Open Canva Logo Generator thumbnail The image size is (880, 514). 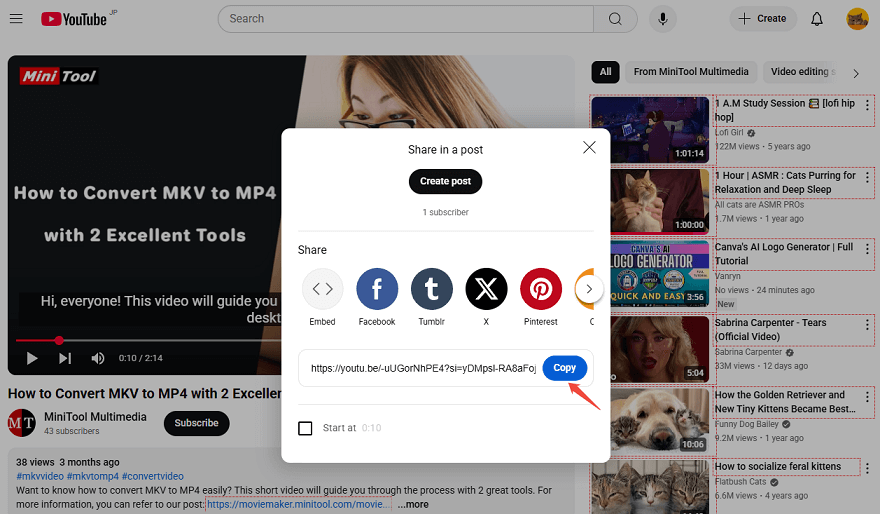click(x=659, y=273)
